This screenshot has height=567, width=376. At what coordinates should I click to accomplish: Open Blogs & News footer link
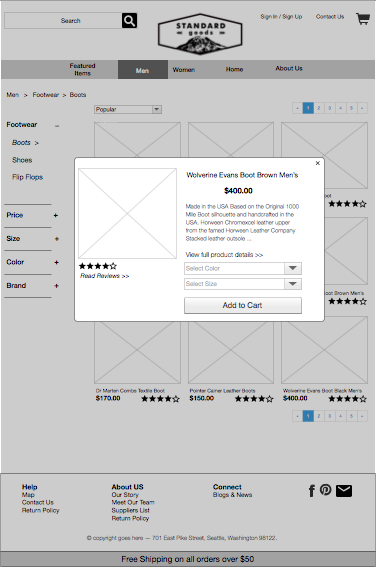tap(232, 495)
